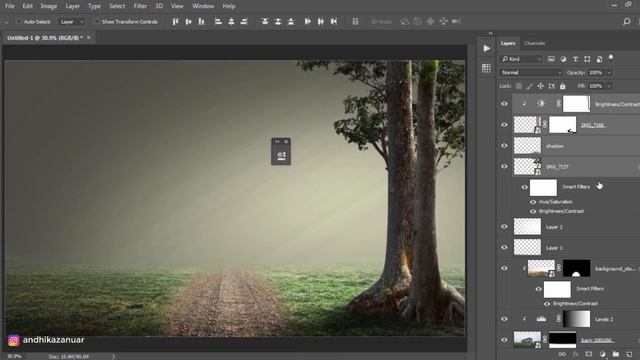Open the Image menu
Image resolution: width=640 pixels, height=360 pixels.
[x=49, y=6]
